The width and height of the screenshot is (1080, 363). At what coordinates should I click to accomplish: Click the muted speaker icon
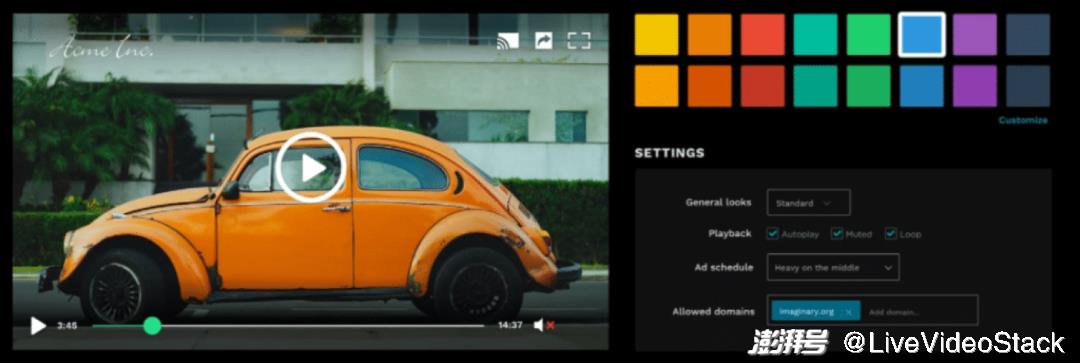tap(543, 325)
